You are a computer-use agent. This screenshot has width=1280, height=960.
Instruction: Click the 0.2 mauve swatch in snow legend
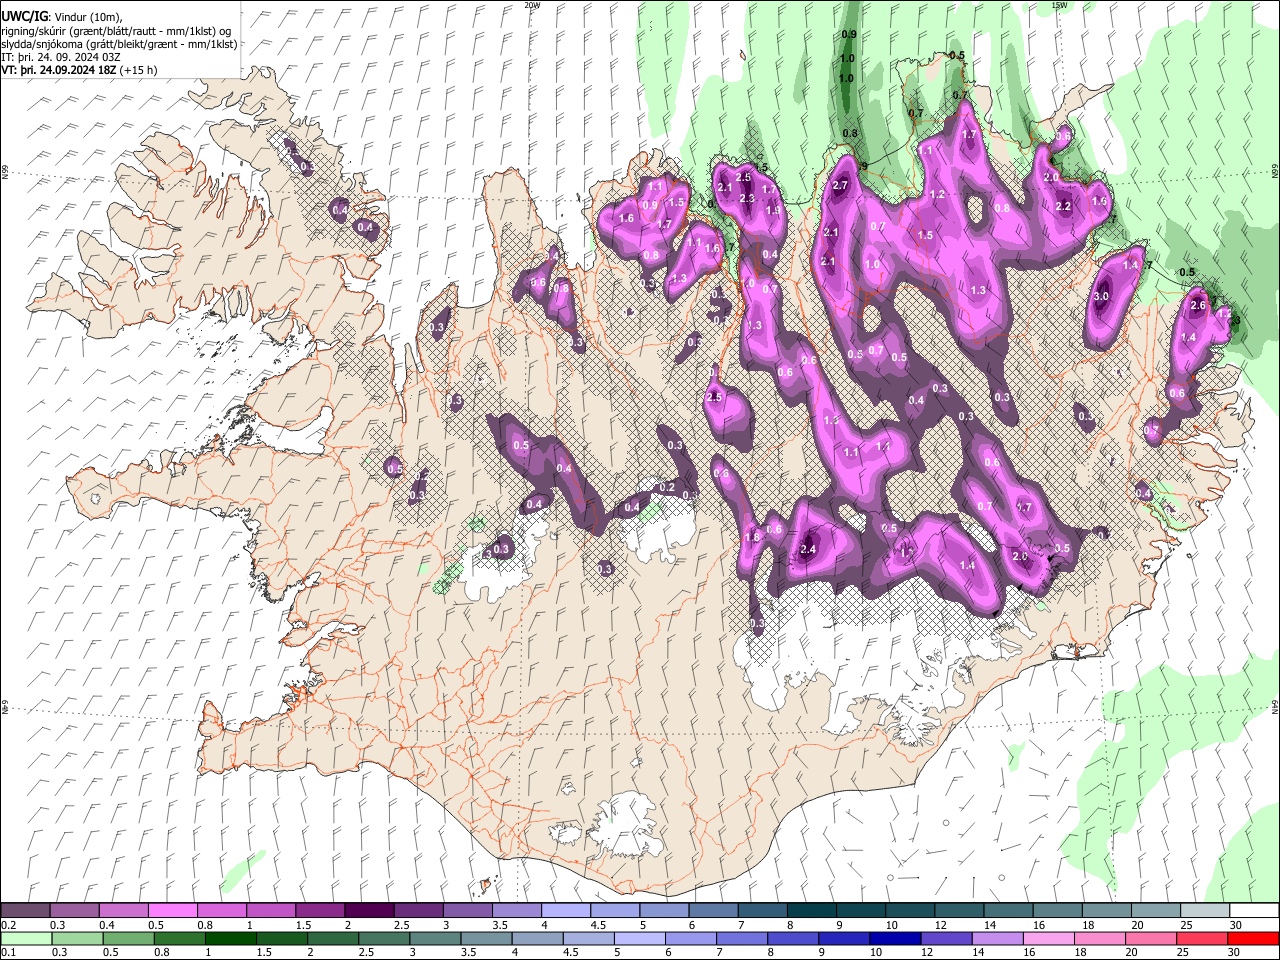[25, 910]
